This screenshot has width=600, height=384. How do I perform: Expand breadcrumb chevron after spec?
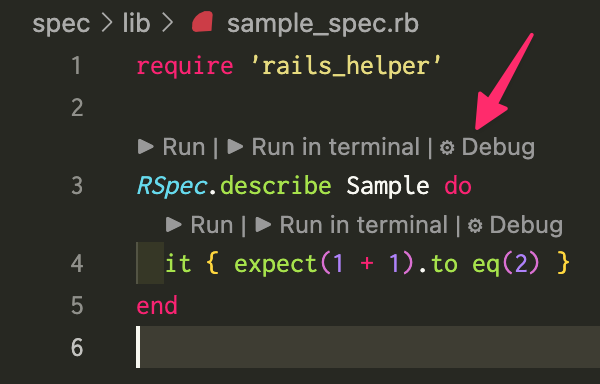point(107,24)
